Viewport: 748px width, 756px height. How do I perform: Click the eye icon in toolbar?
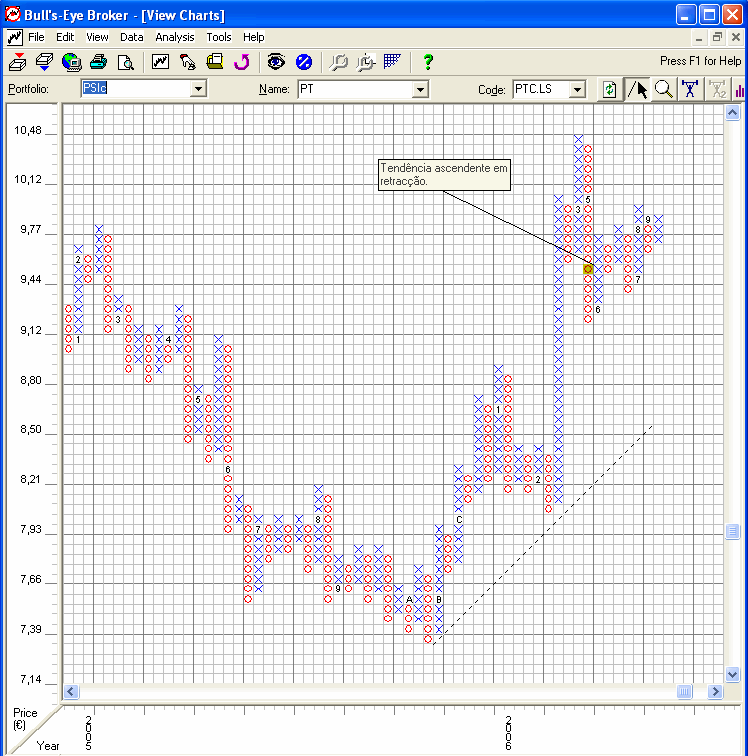point(276,62)
